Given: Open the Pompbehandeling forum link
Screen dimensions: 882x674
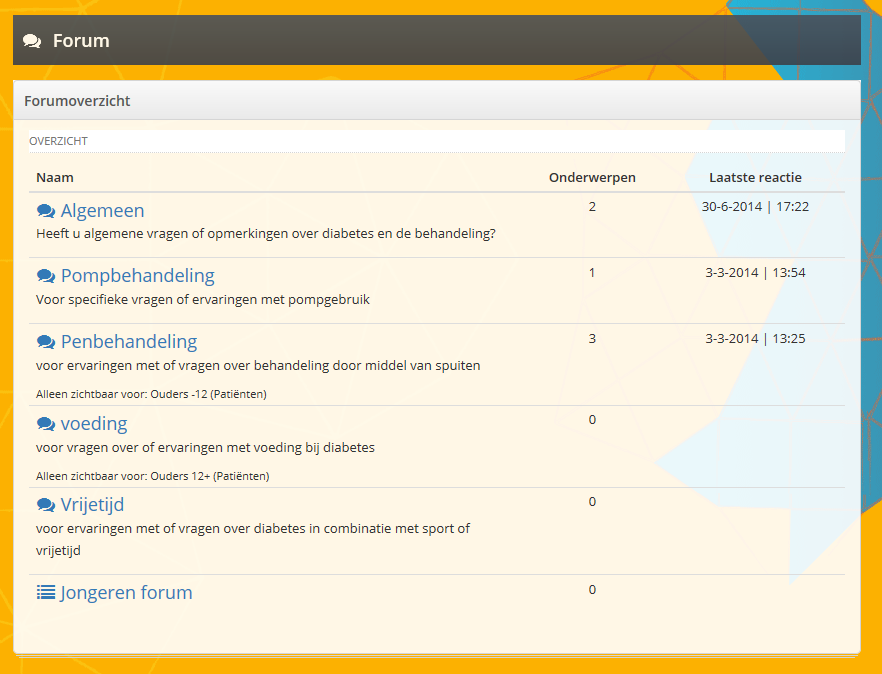Looking at the screenshot, I should tap(137, 276).
